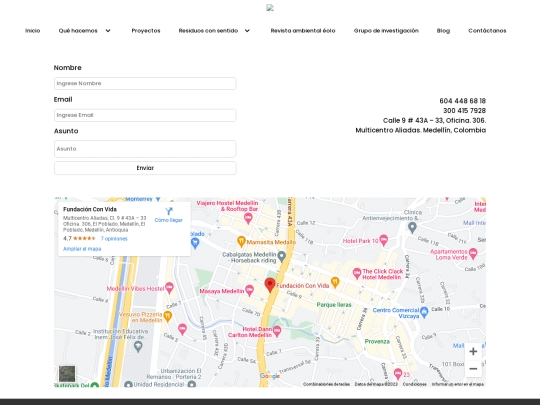This screenshot has height=405, width=540.
Task: Click the red Fundación Con Vida pin
Action: click(270, 285)
